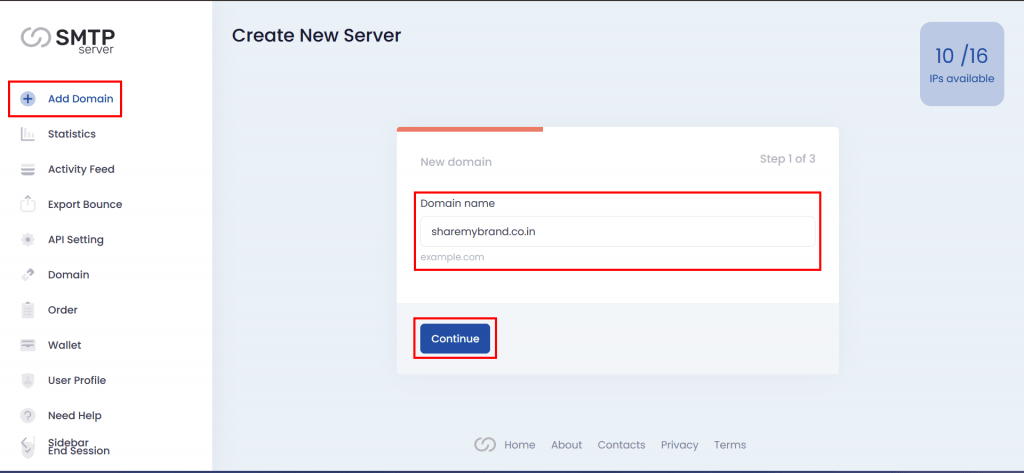Click the SMTP server logo

pos(67,39)
